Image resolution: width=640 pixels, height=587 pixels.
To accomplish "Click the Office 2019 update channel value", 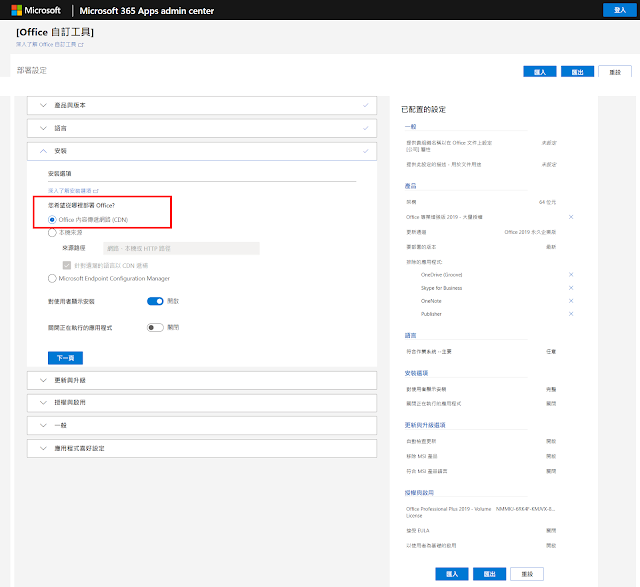I will (530, 232).
